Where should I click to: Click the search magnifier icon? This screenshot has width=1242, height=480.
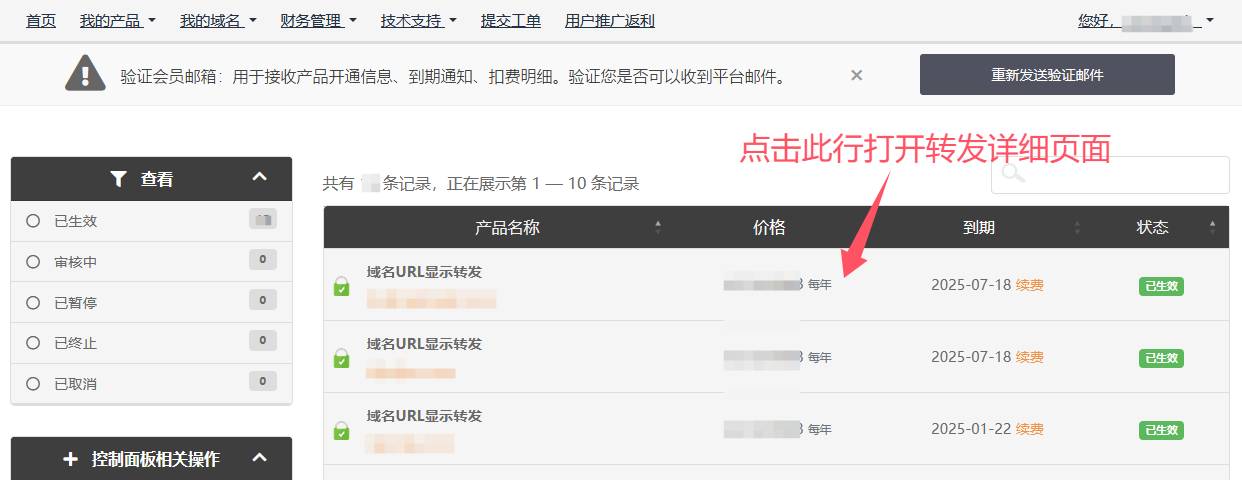pyautogui.click(x=1013, y=174)
